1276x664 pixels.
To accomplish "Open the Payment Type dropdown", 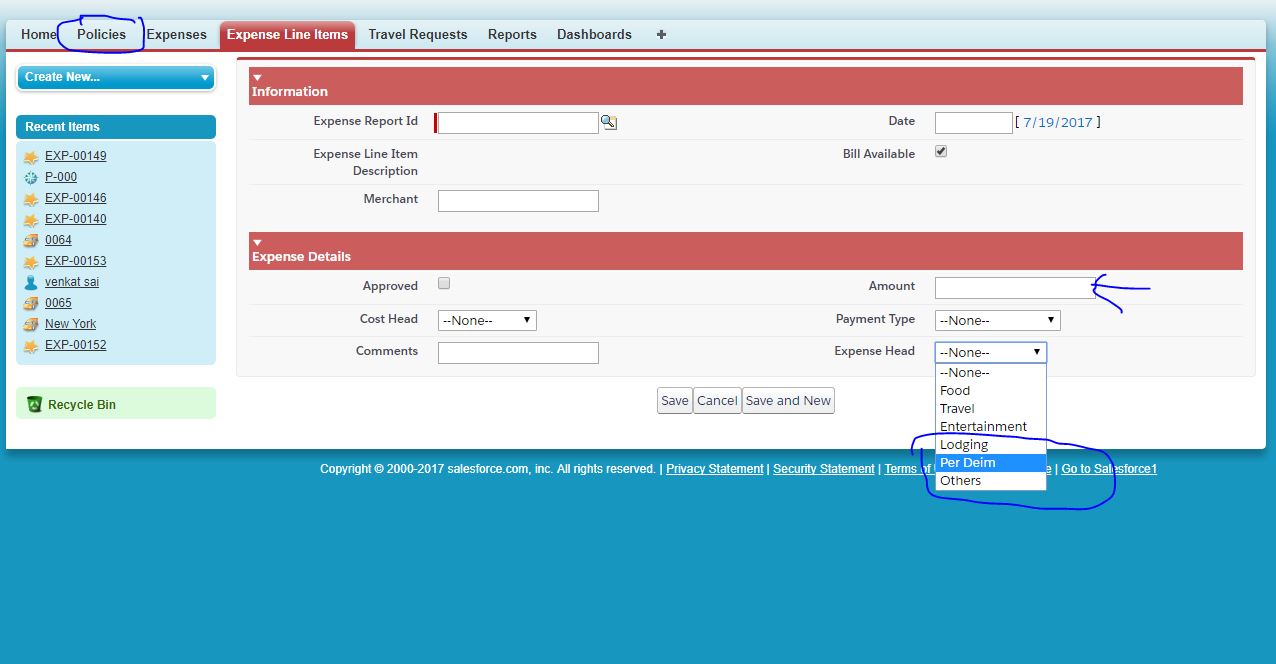I will click(x=997, y=320).
